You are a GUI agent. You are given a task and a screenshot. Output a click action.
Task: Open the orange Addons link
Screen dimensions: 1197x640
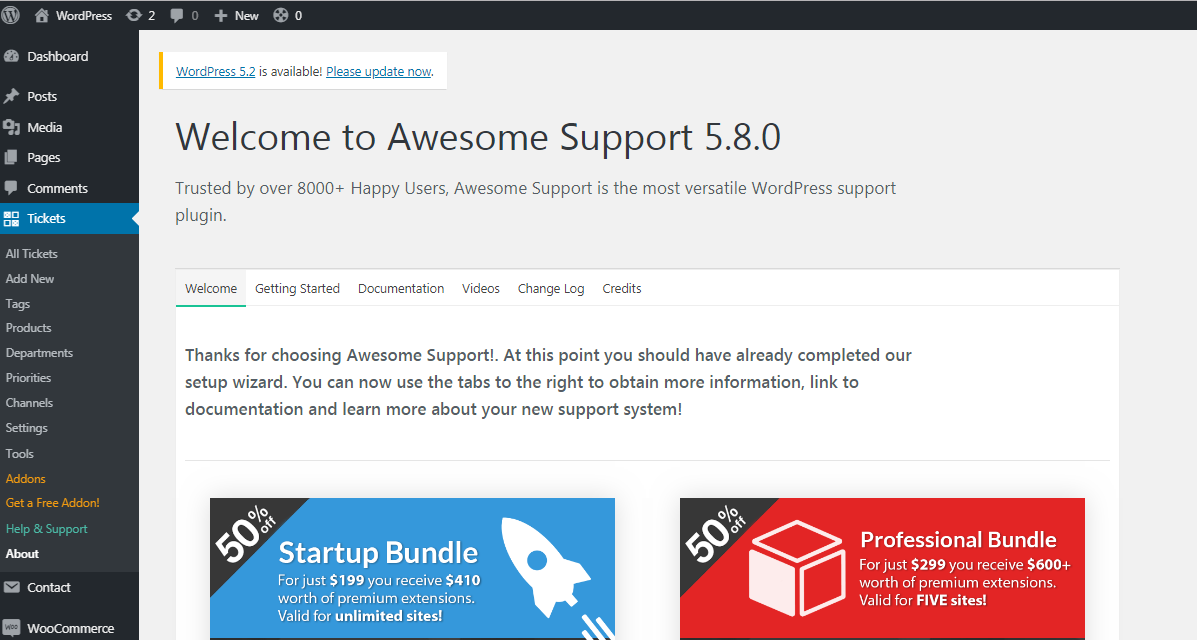pos(26,479)
